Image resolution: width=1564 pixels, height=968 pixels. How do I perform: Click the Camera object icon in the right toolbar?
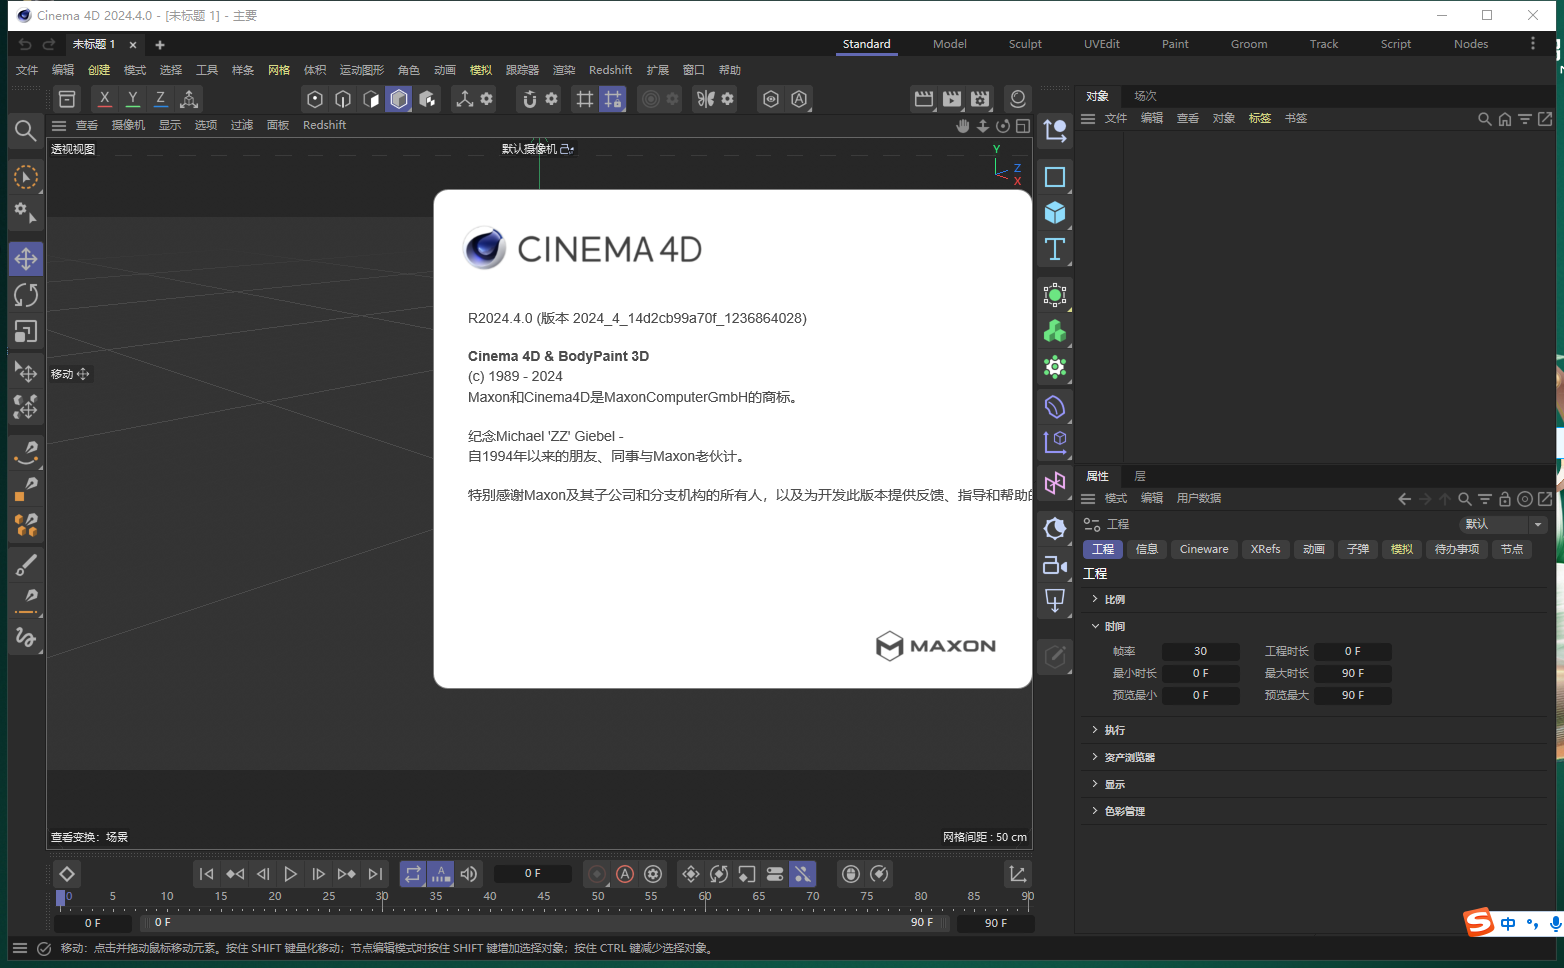[x=1054, y=565]
